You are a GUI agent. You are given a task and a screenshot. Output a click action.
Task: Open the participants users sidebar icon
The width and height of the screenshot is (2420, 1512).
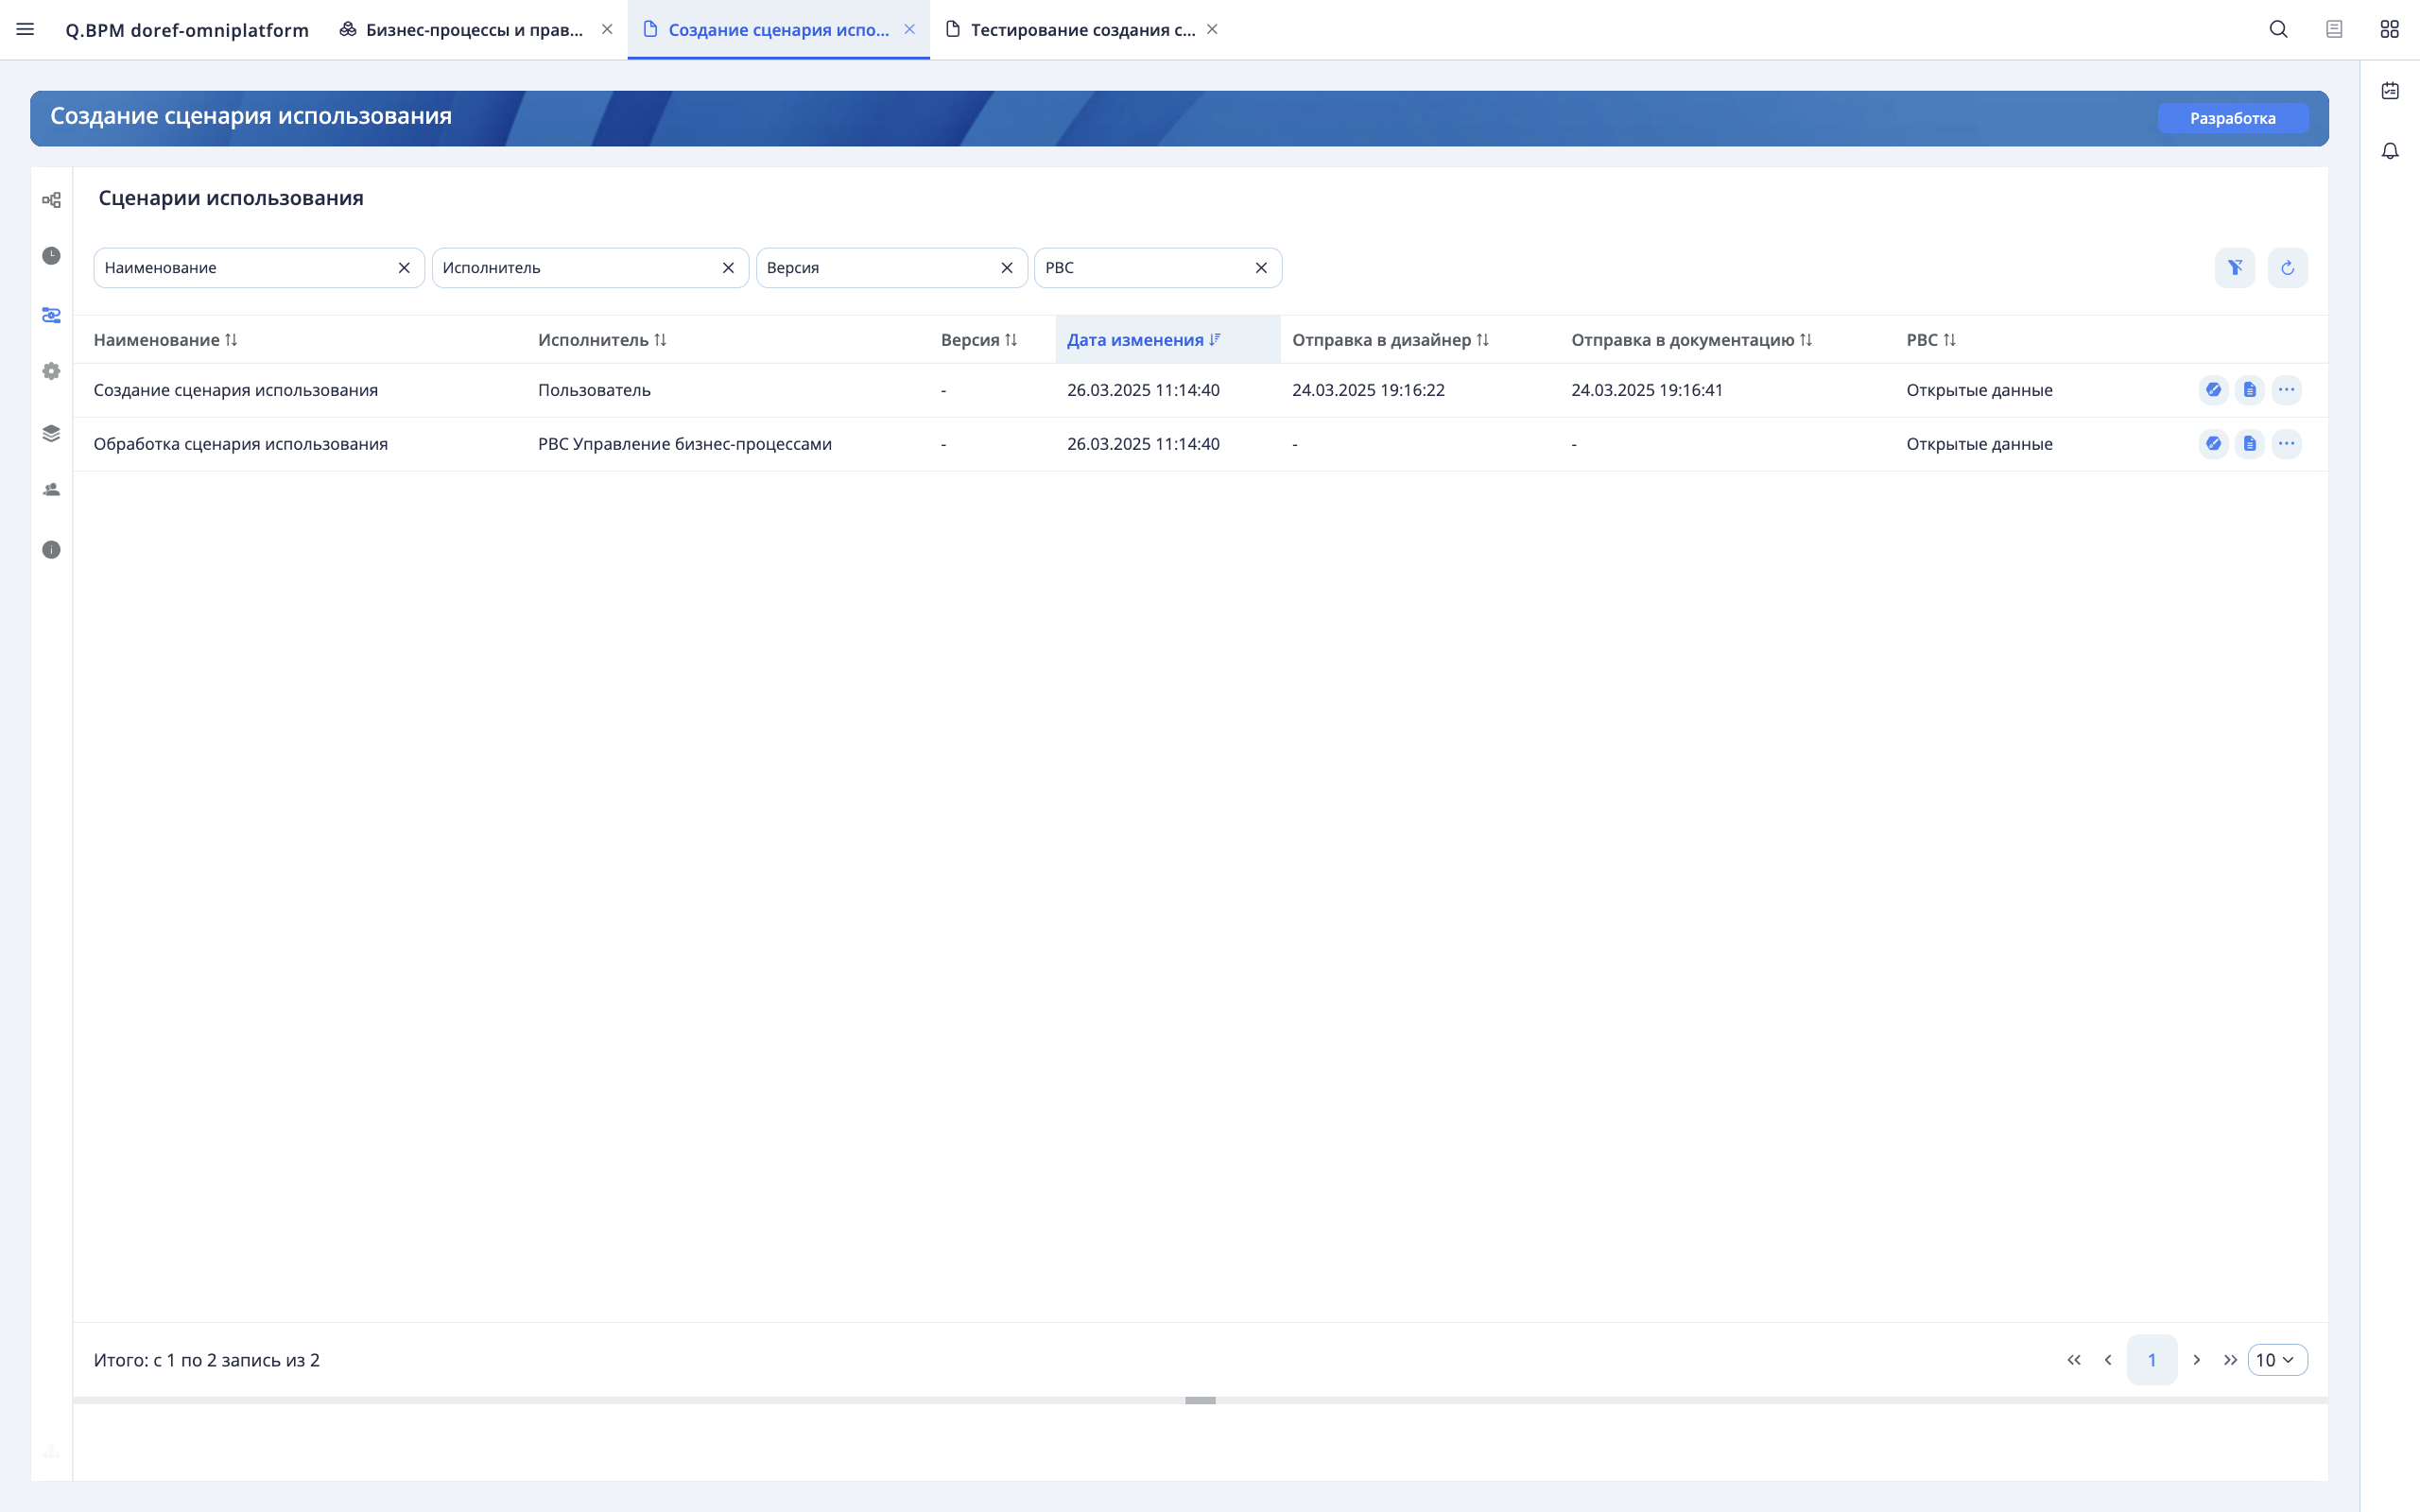[51, 489]
